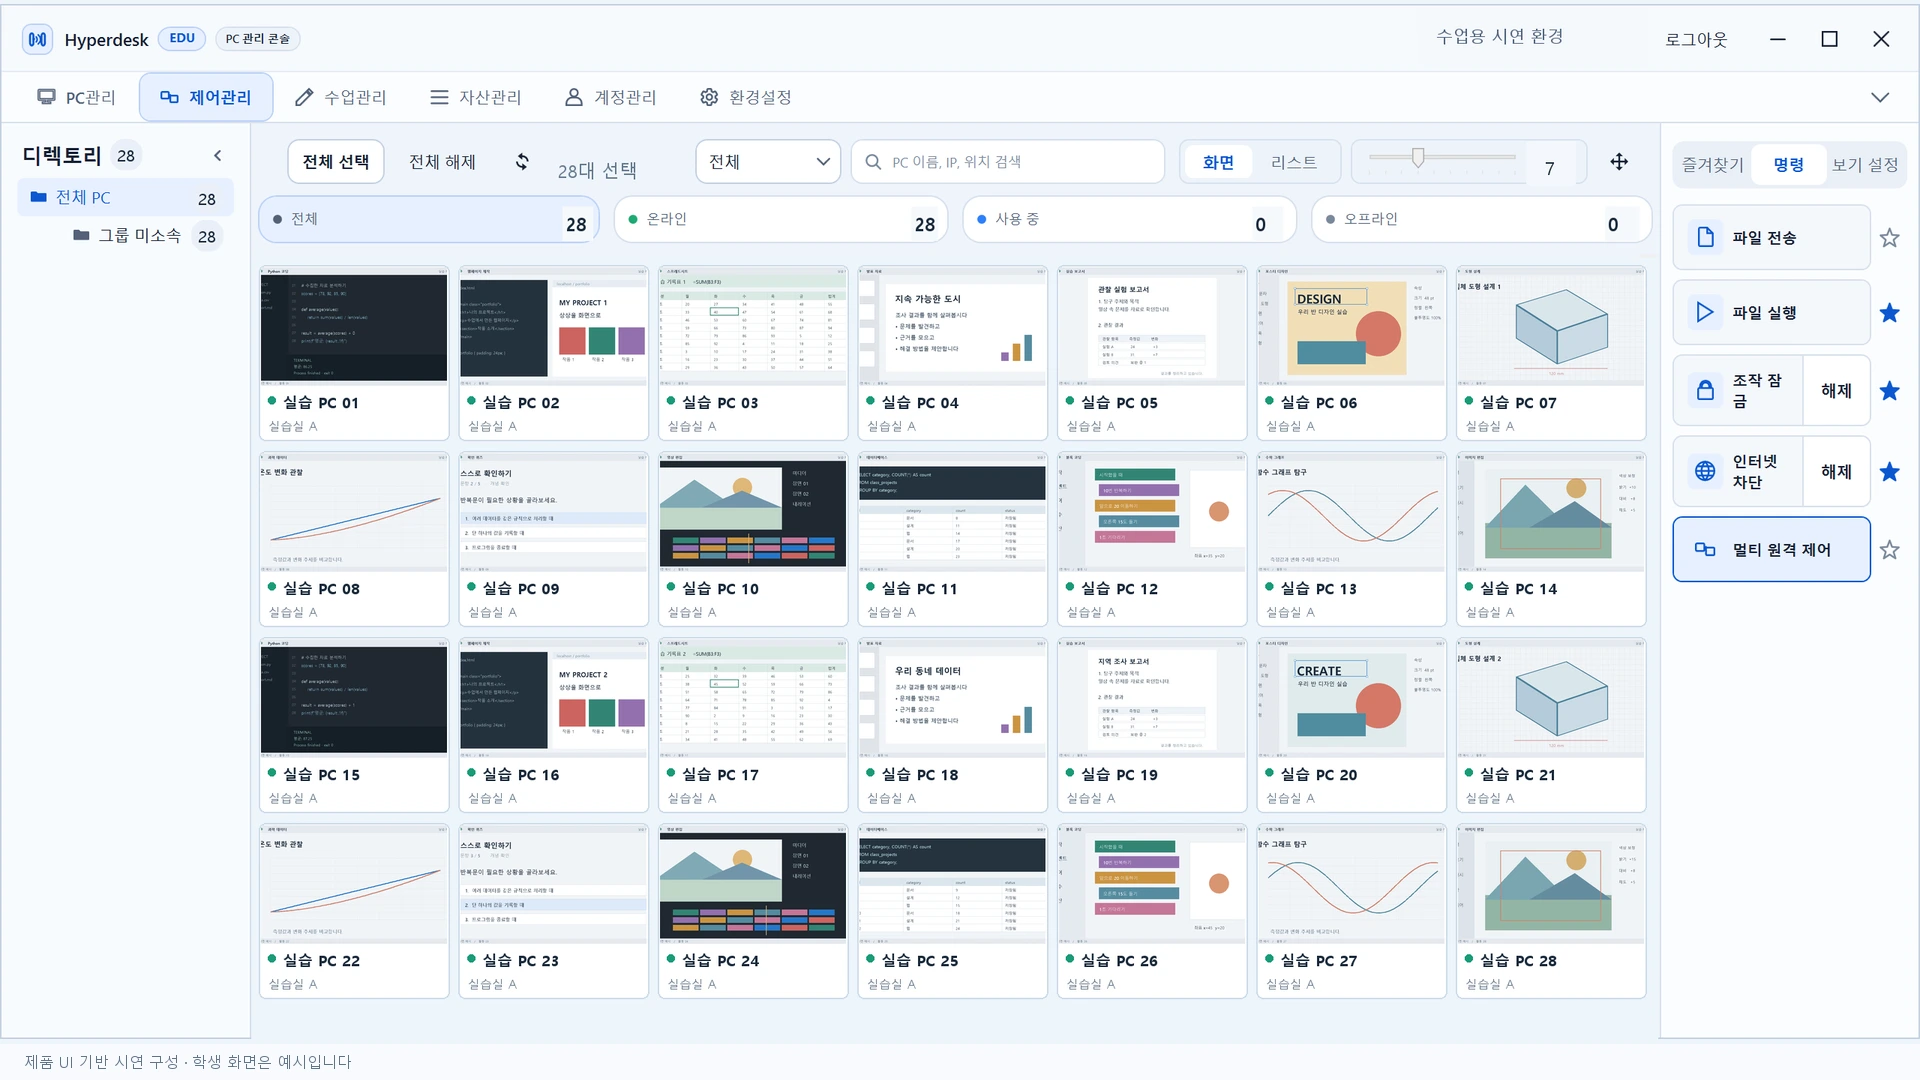Viewport: 1920px width, 1080px height.
Task: Click the 전체 선택 button
Action: [336, 162]
